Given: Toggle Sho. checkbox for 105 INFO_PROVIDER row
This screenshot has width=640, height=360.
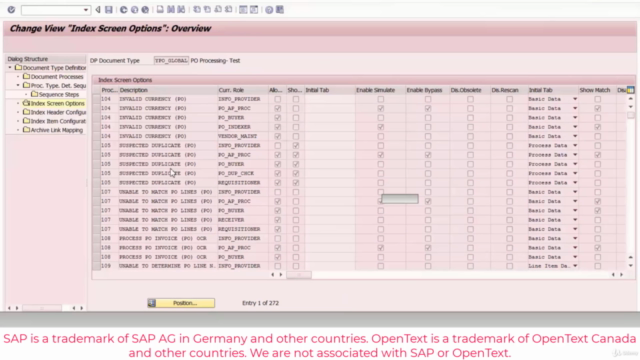Looking at the screenshot, I should pyautogui.click(x=296, y=145).
